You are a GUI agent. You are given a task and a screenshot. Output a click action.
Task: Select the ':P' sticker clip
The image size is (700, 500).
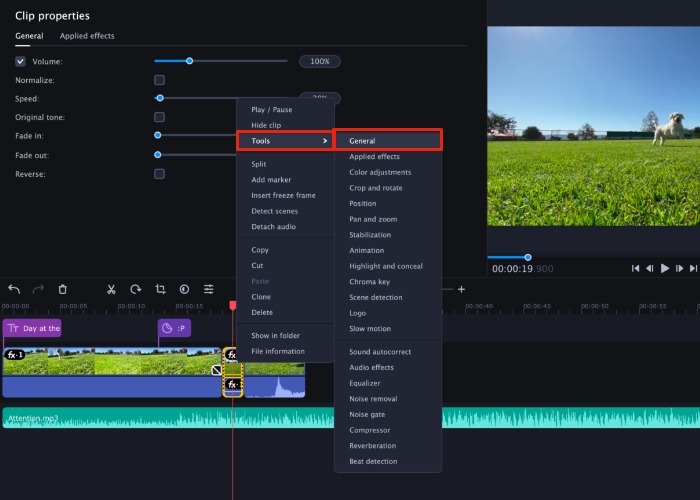point(174,328)
